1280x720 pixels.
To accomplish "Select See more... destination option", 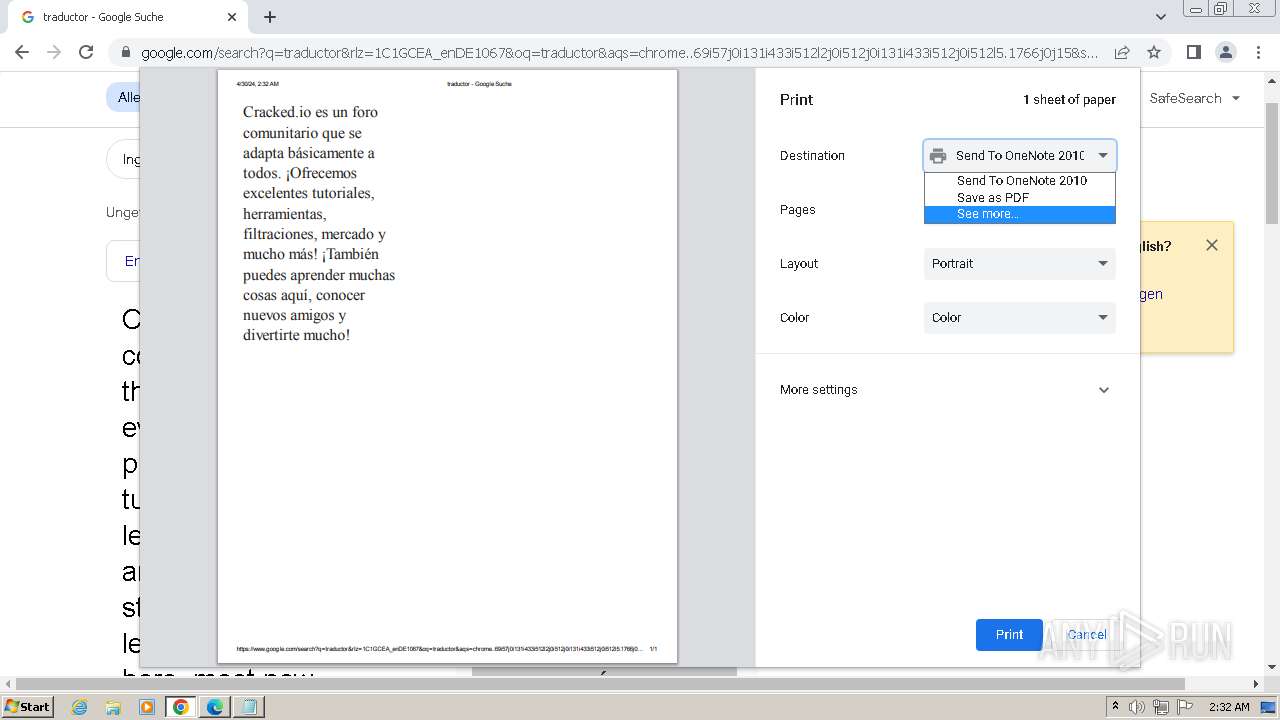I will tap(1020, 214).
